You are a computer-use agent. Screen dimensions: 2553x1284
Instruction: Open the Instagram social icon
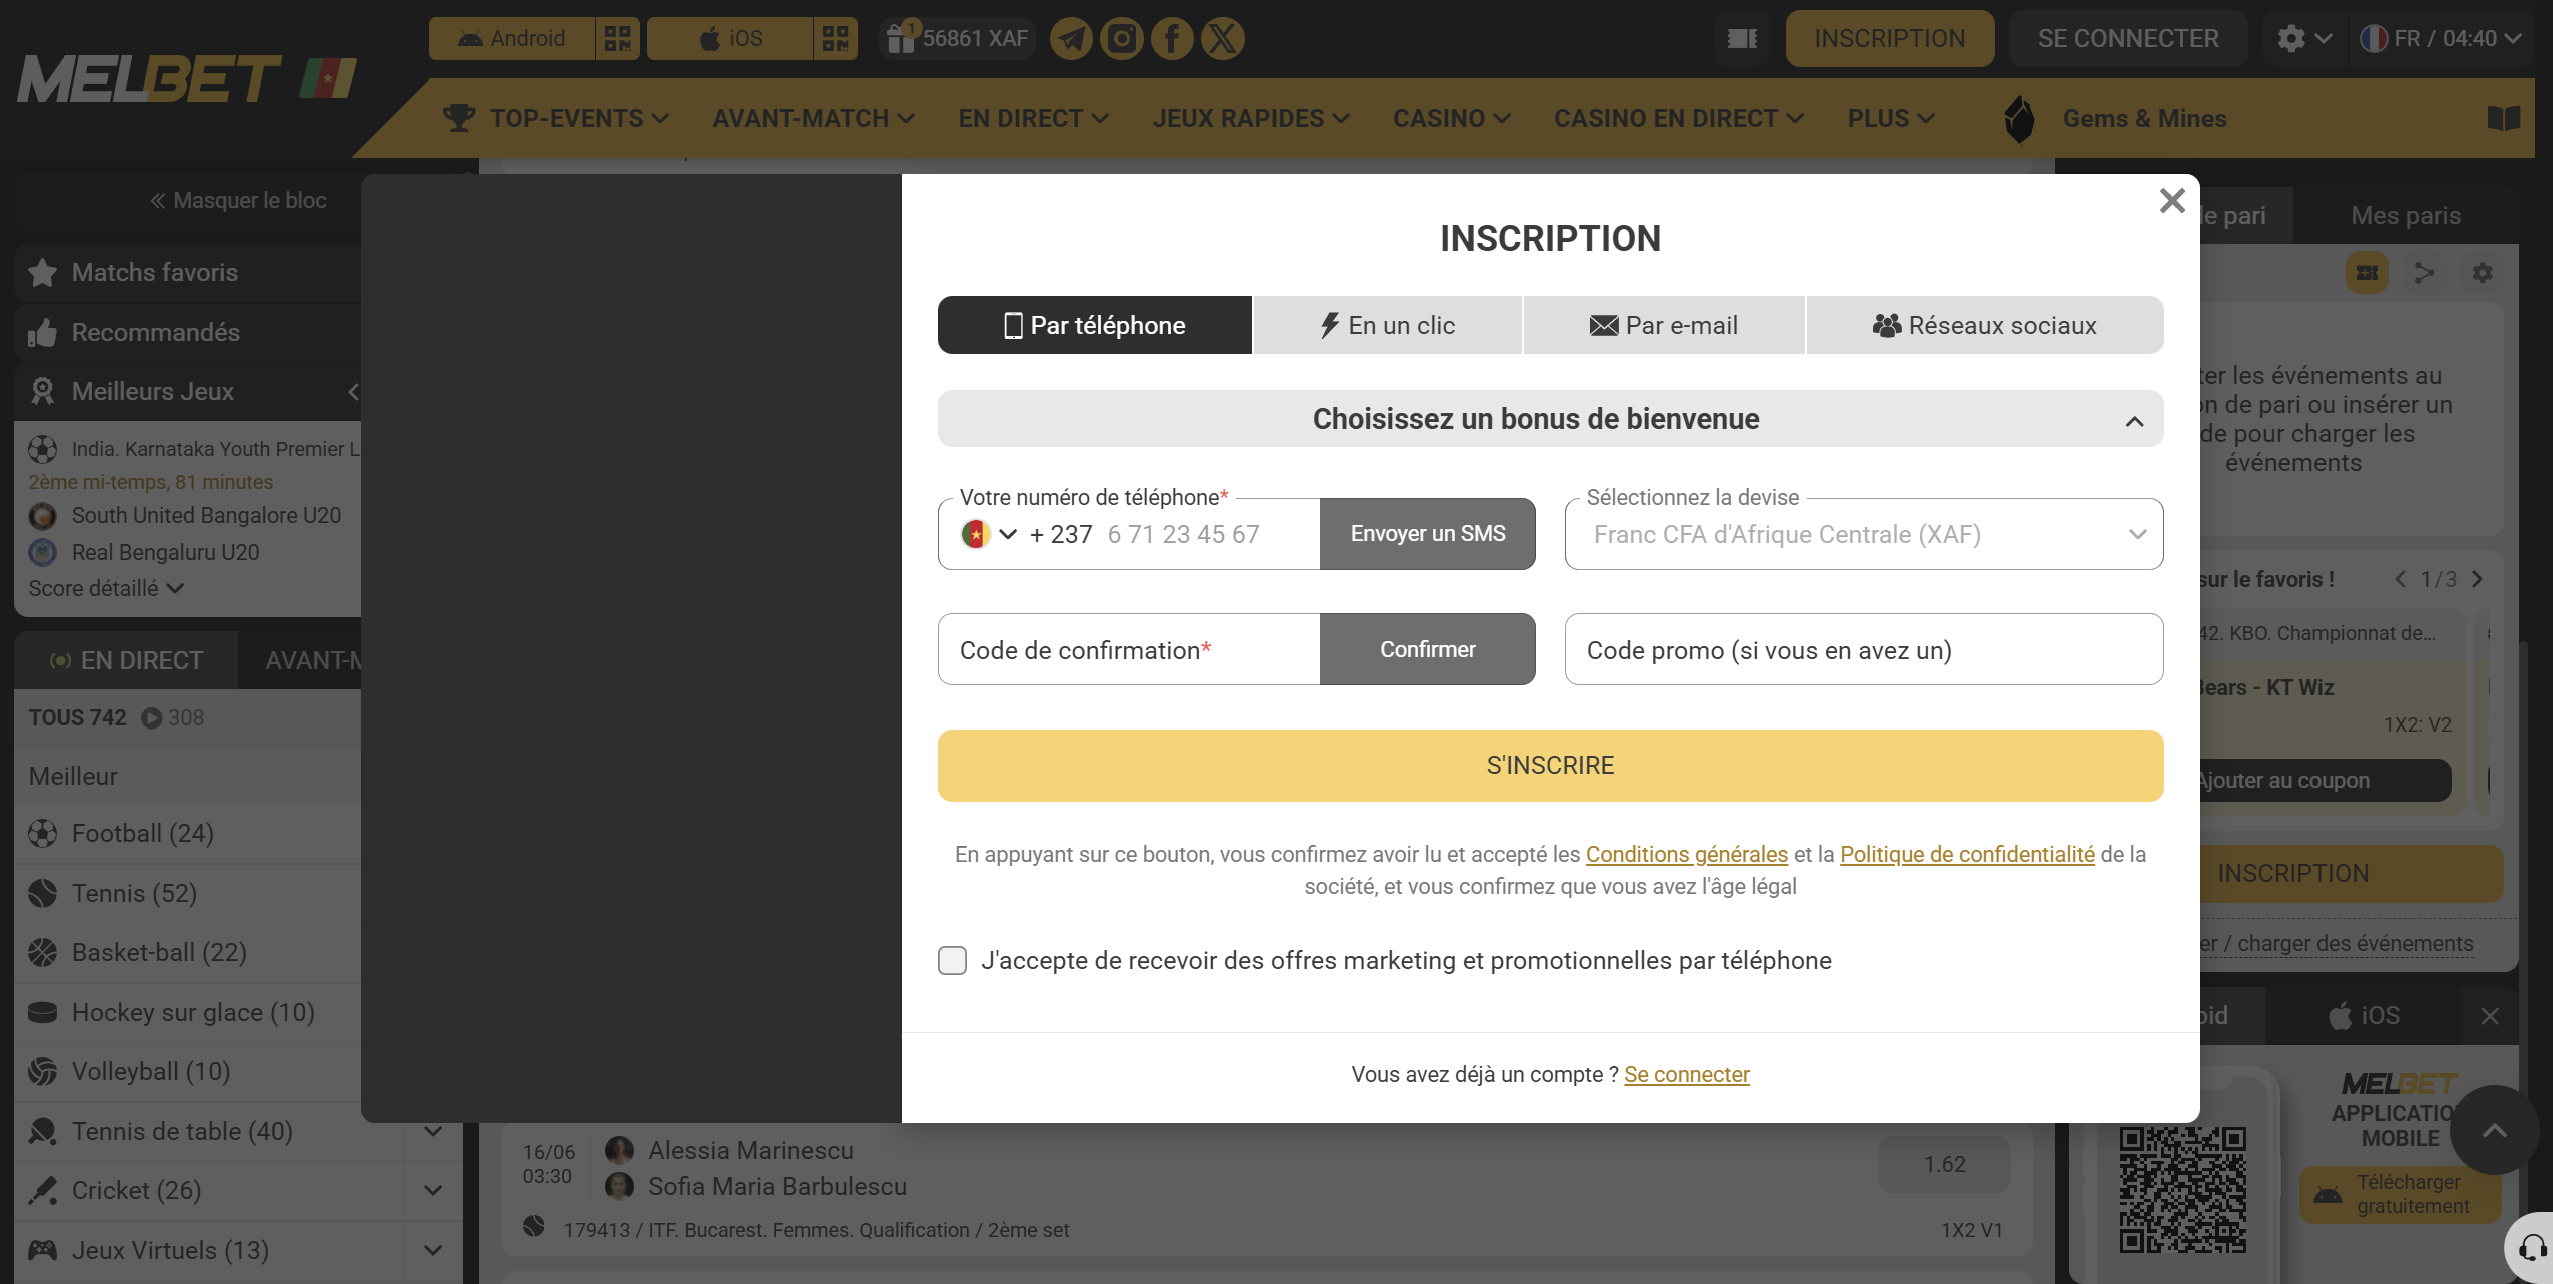click(1122, 39)
